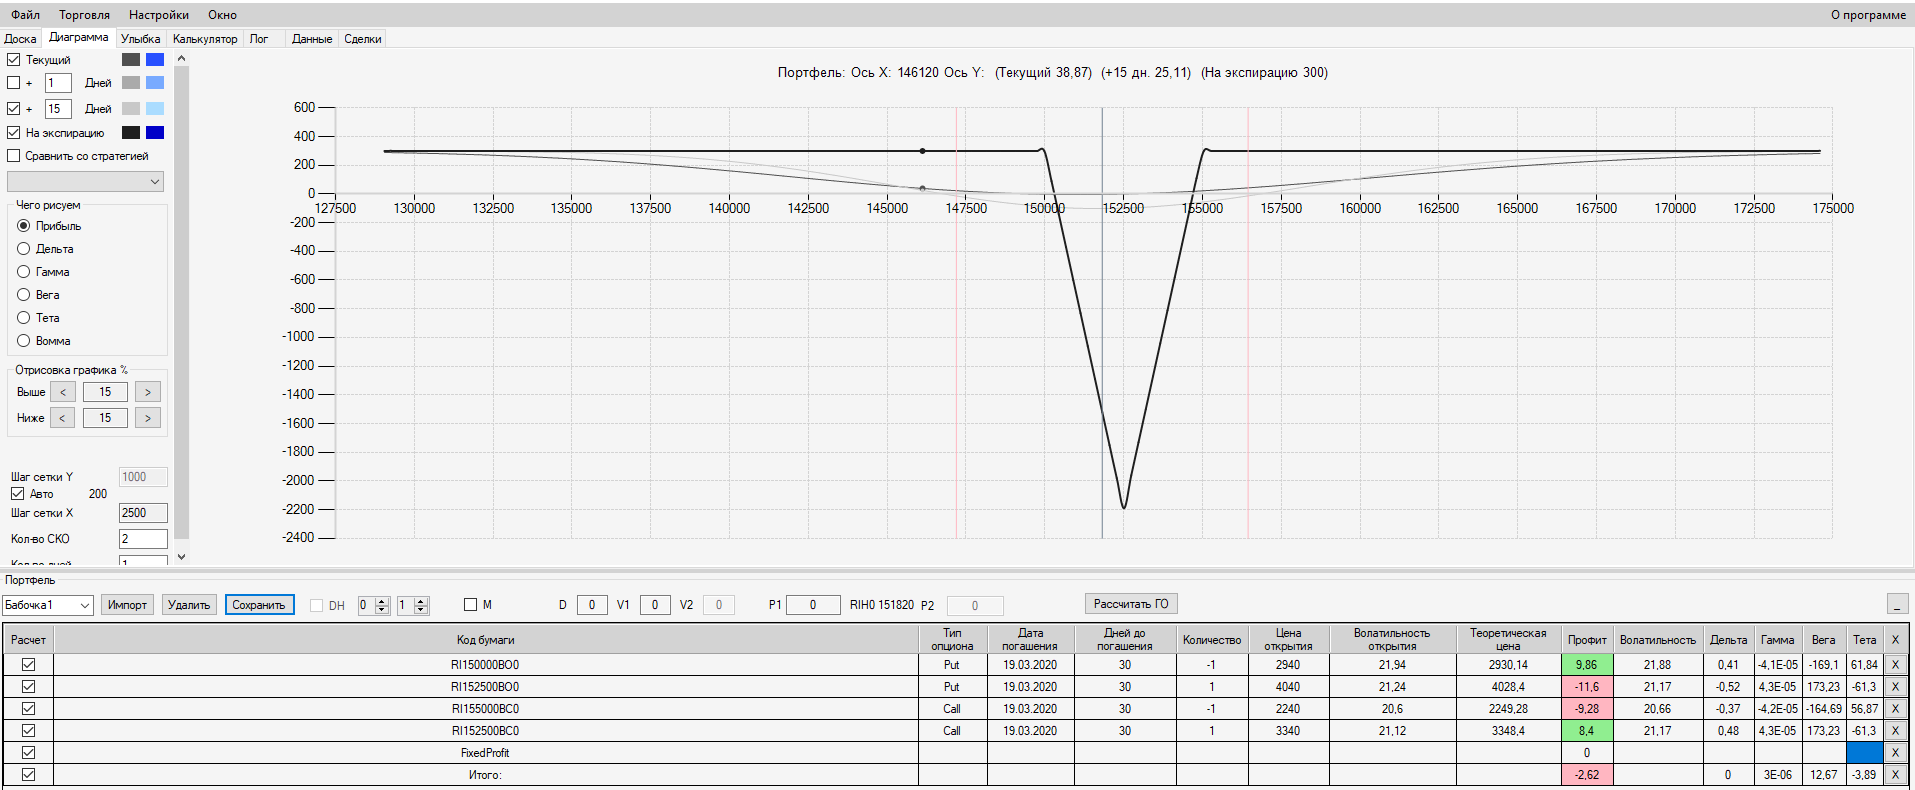Increase the Ниже percent with right arrow
This screenshot has width=1915, height=790.
coord(148,418)
